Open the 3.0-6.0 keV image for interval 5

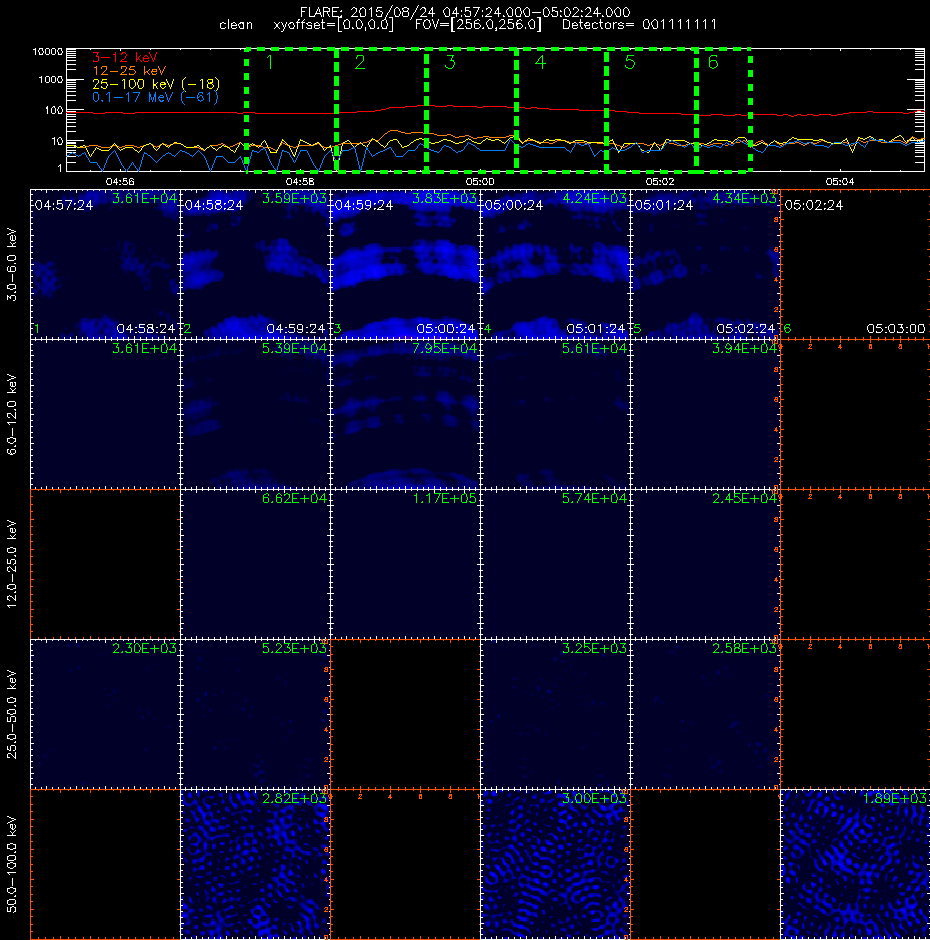(705, 264)
